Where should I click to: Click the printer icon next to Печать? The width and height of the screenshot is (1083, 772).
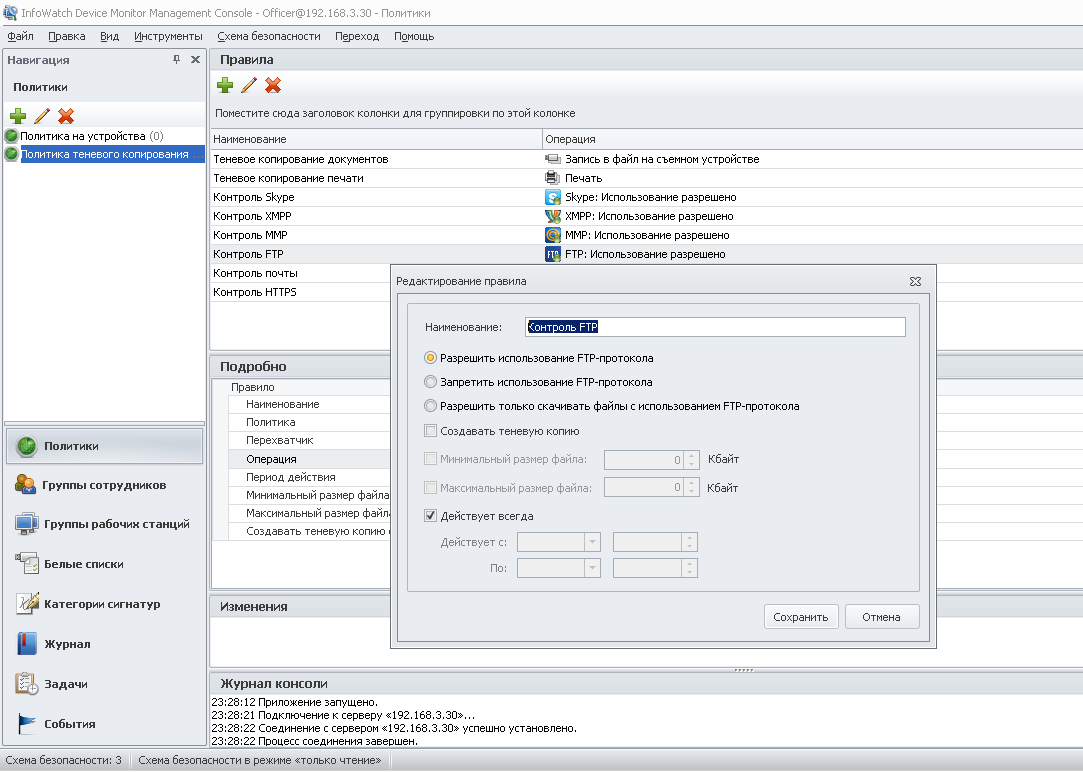(x=553, y=178)
